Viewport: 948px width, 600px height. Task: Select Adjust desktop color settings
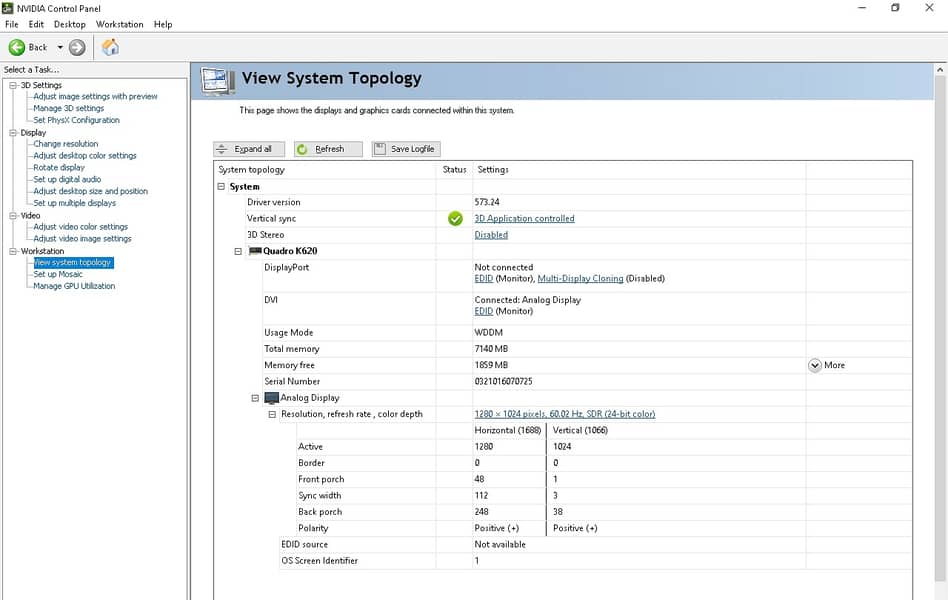[85, 155]
